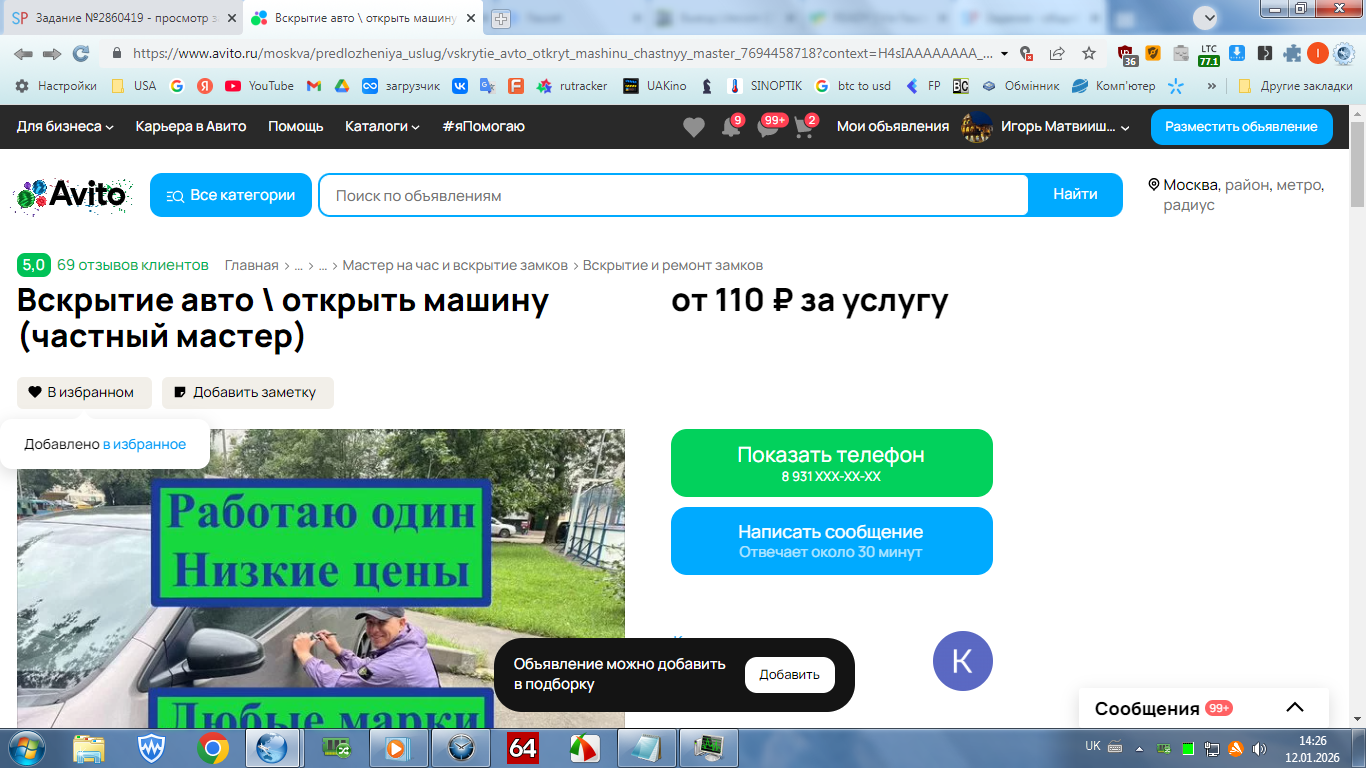Open Google Drive bookmark icon

click(341, 86)
